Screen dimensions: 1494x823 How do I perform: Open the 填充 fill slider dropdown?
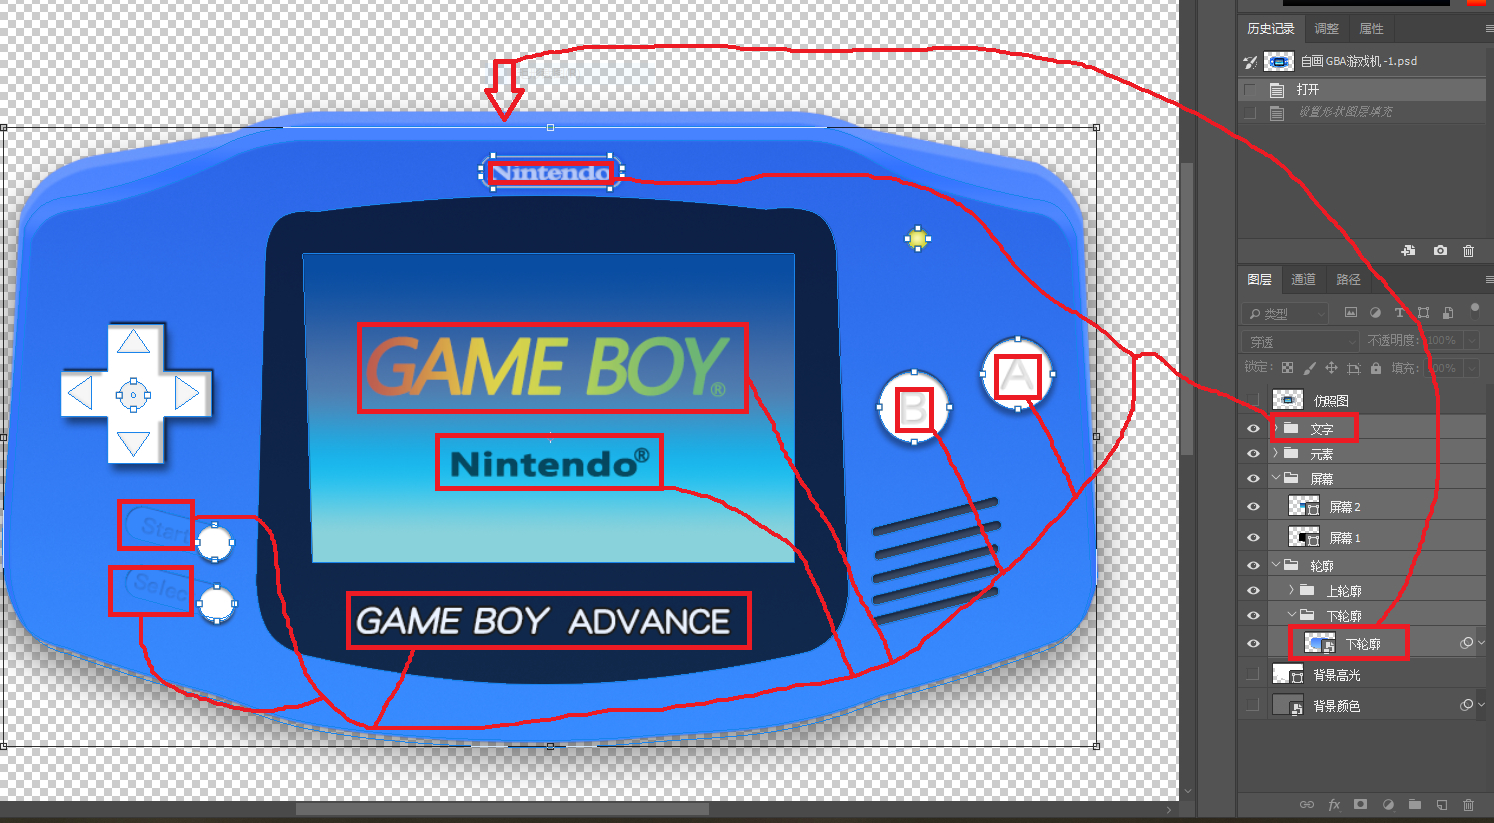pyautogui.click(x=1471, y=368)
